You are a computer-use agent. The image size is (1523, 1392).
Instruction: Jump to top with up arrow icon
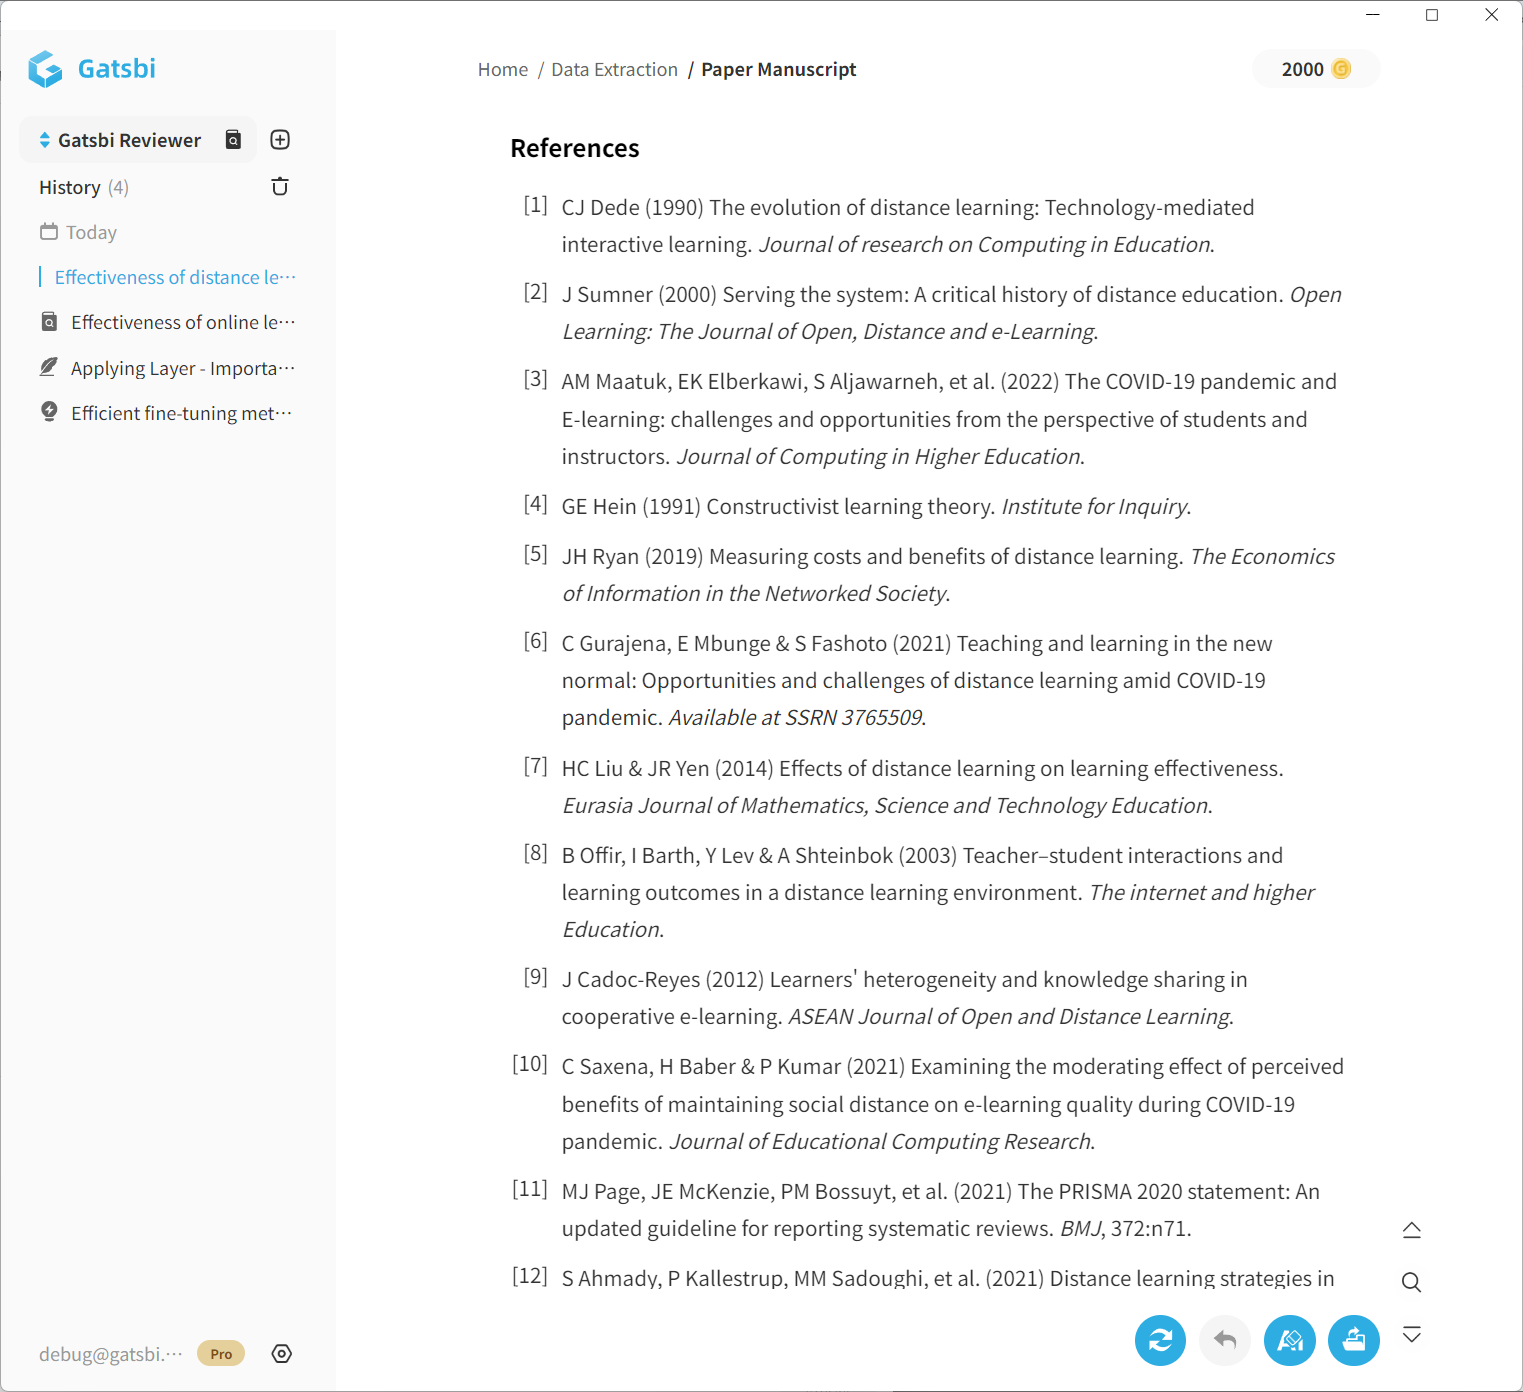pyautogui.click(x=1411, y=1230)
